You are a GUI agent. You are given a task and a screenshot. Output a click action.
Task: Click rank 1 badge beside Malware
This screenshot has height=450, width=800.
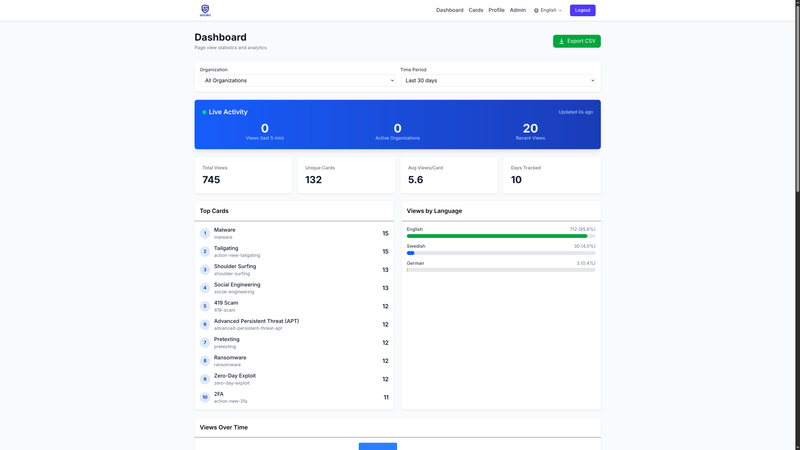tap(205, 233)
